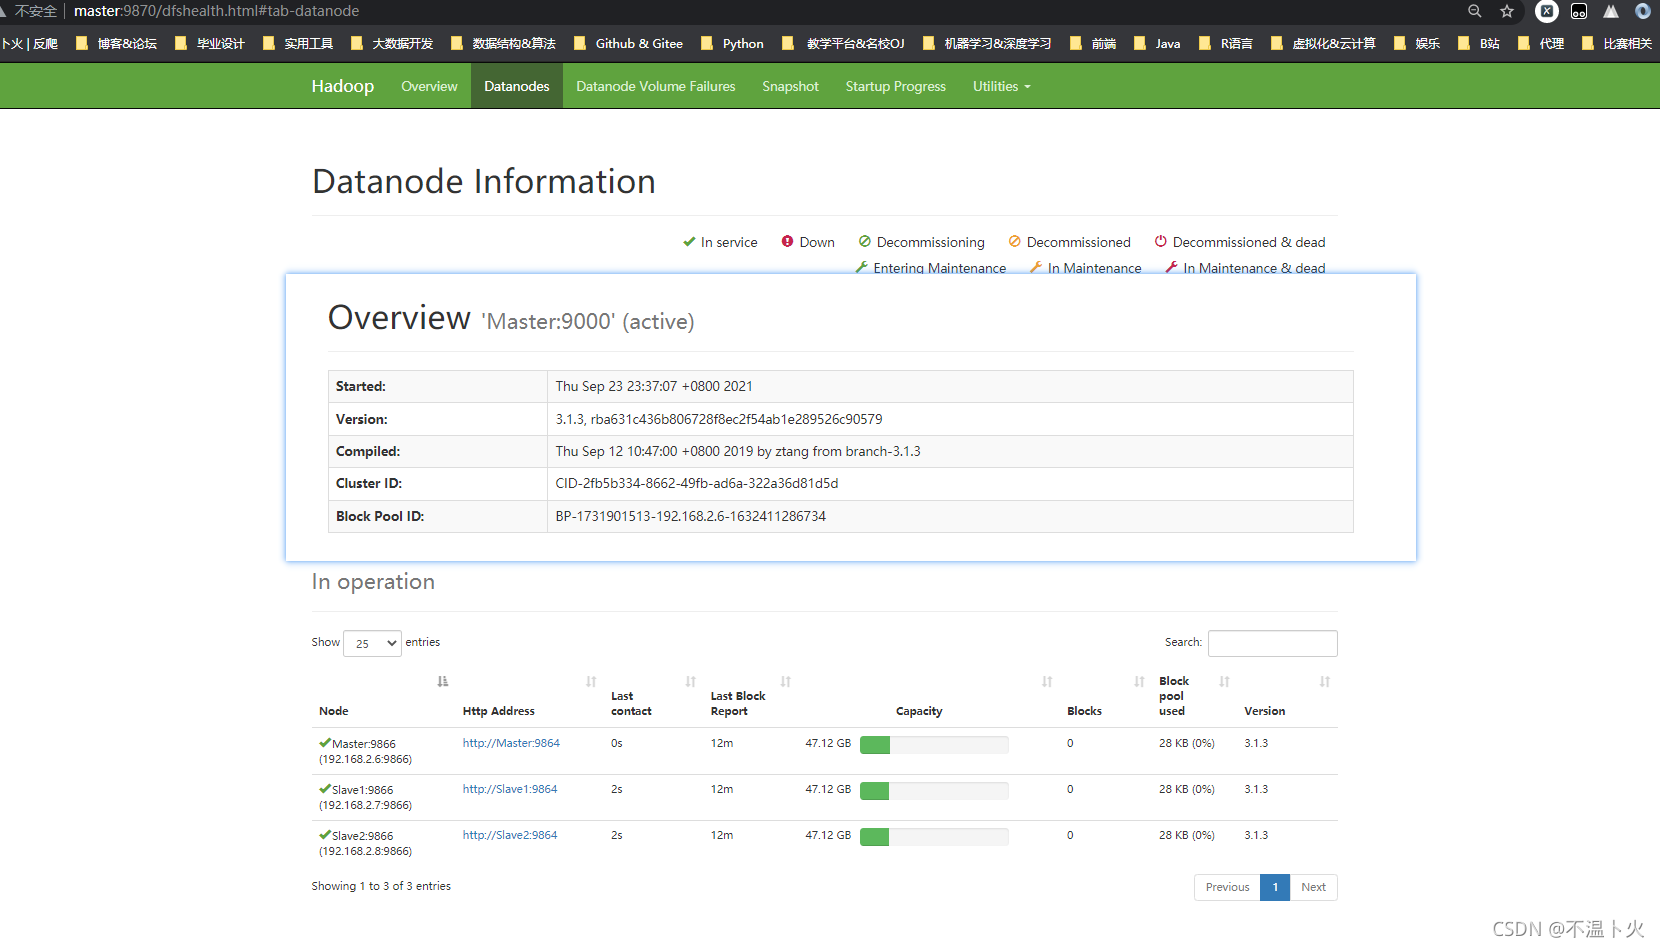Sort table by Capacity column
This screenshot has height=947, width=1660.
tap(1047, 682)
